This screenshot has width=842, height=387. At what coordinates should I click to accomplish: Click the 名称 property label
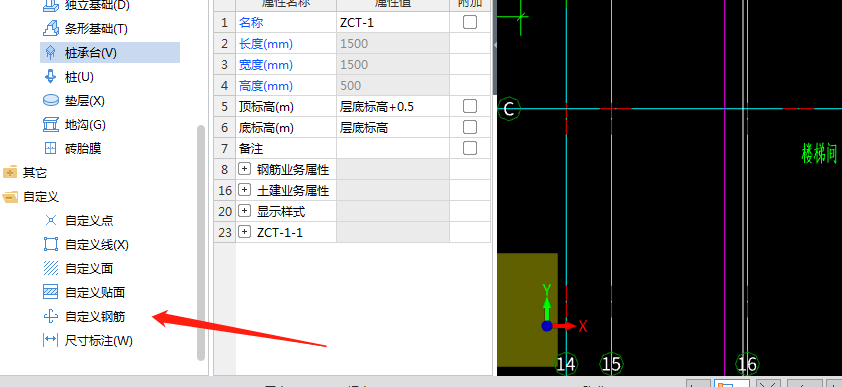251,23
